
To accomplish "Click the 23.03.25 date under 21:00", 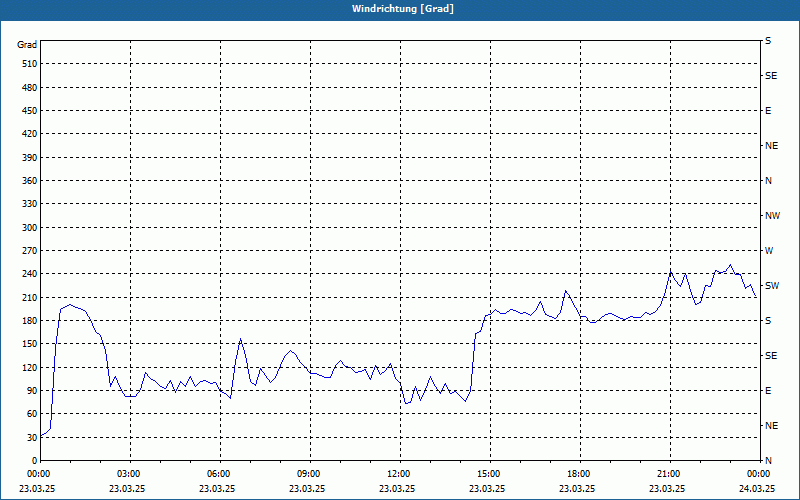I will pyautogui.click(x=667, y=488).
